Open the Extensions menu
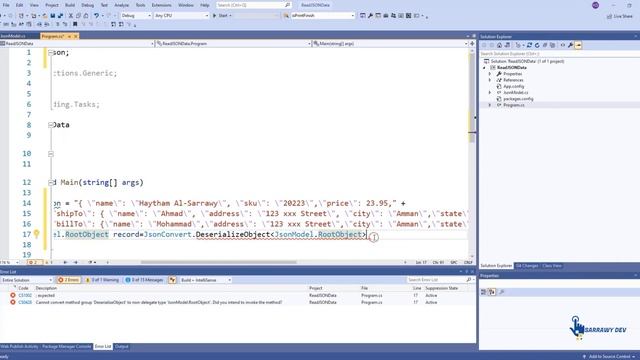The height and width of the screenshot is (360, 640). point(162,5)
